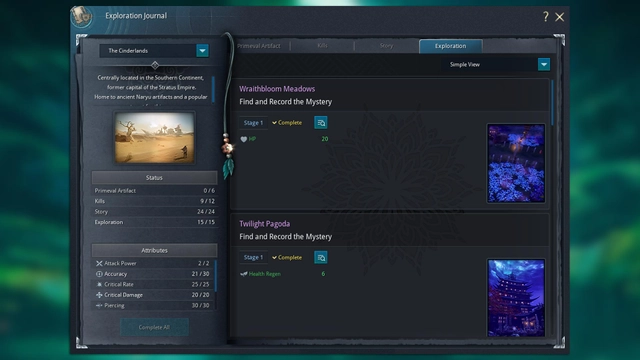Open the help question mark icon
The image size is (640, 360).
coord(546,16)
